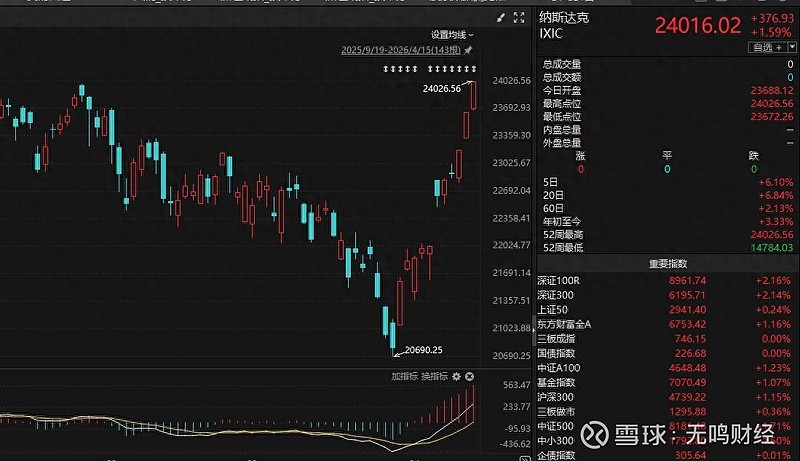
Task: Click the 22692.04 price axis label
Action: tap(511, 191)
